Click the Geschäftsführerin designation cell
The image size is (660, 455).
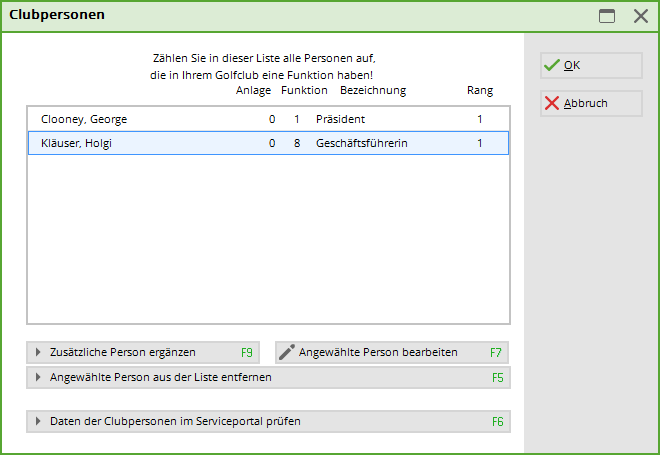click(x=362, y=143)
